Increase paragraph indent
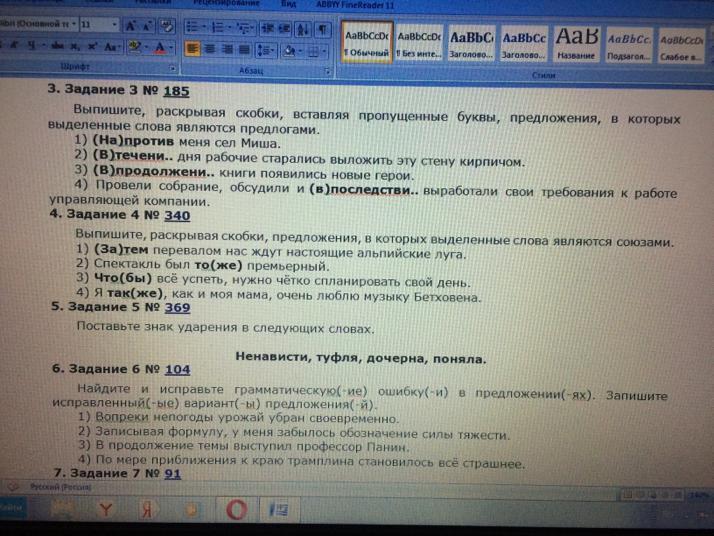This screenshot has height=536, width=714. 285,29
